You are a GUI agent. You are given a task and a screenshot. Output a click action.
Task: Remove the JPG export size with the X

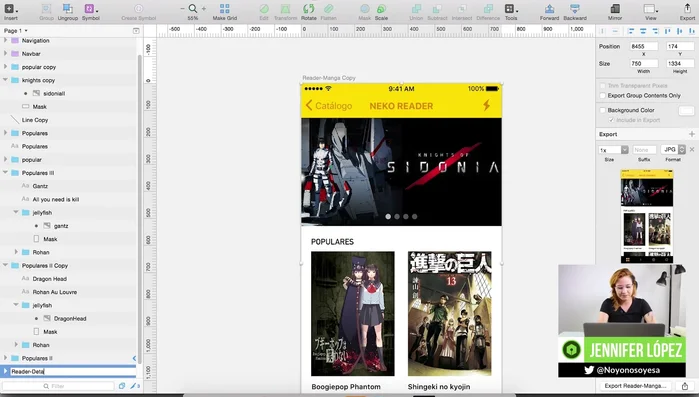[x=692, y=150]
